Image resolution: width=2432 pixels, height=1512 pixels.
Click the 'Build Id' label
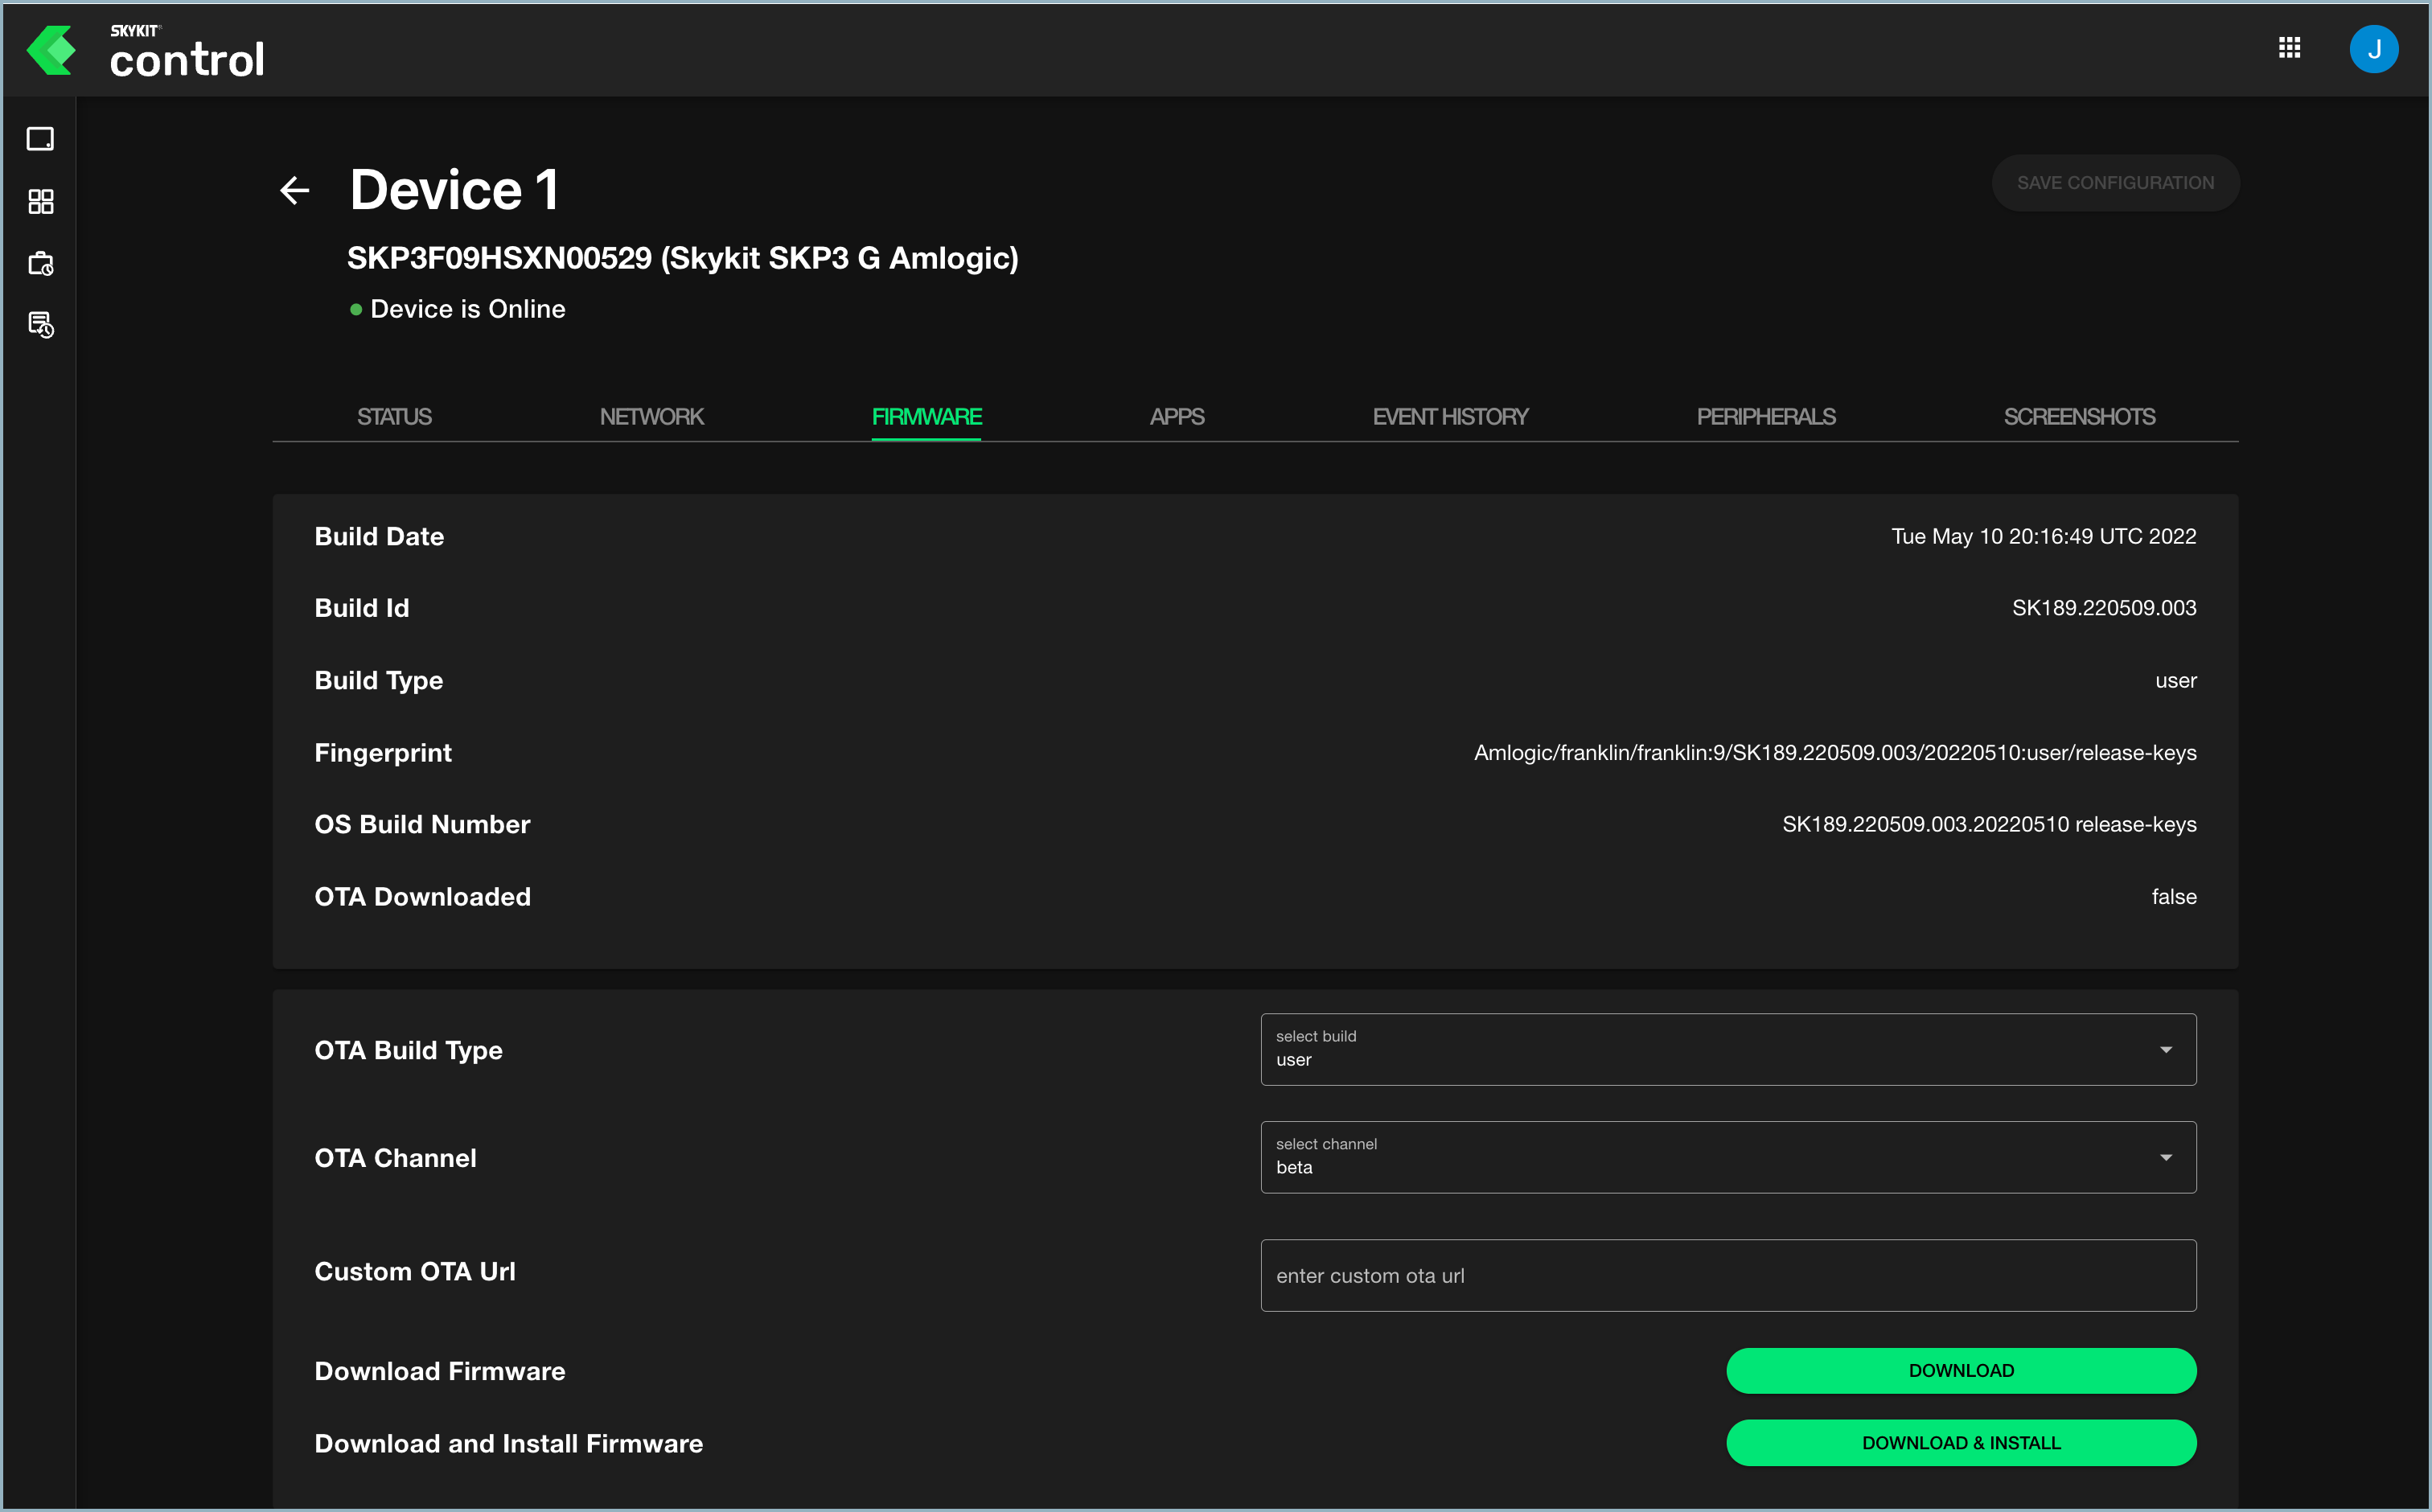click(x=362, y=608)
